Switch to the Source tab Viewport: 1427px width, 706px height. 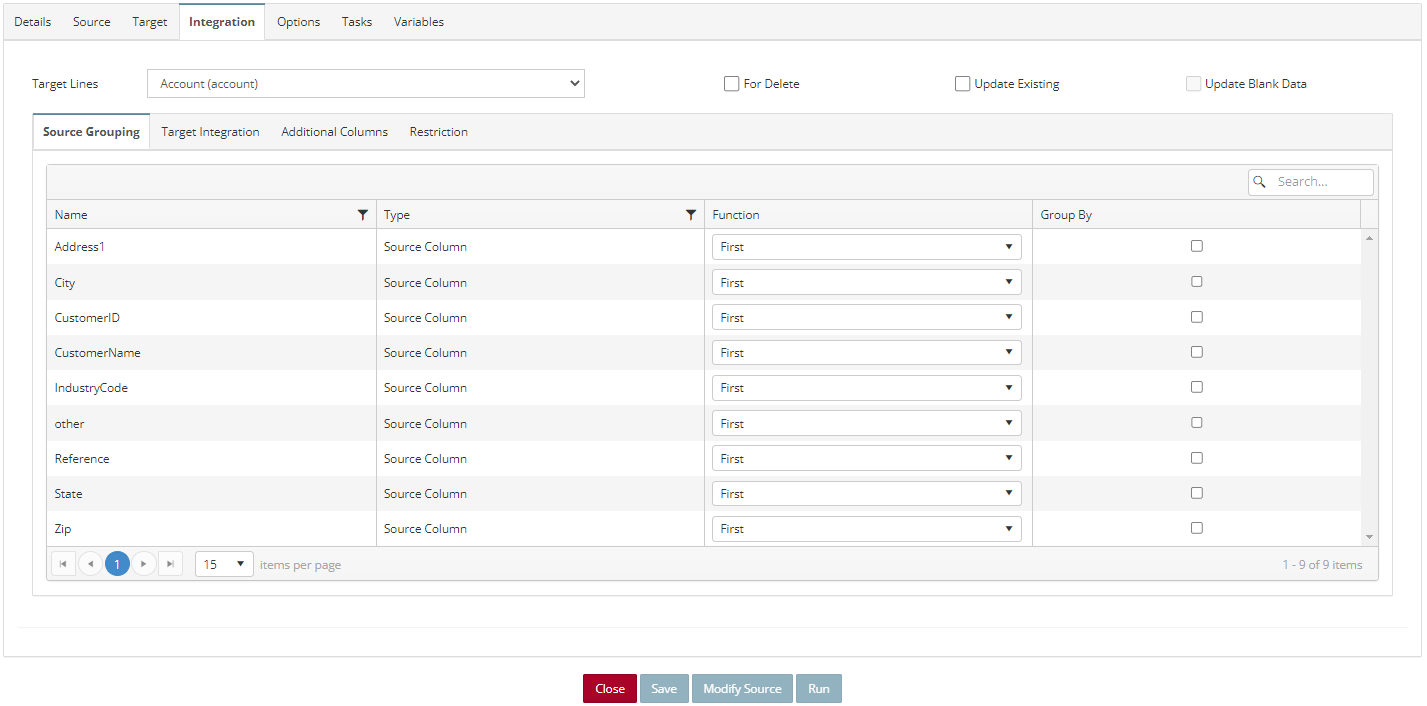click(92, 22)
